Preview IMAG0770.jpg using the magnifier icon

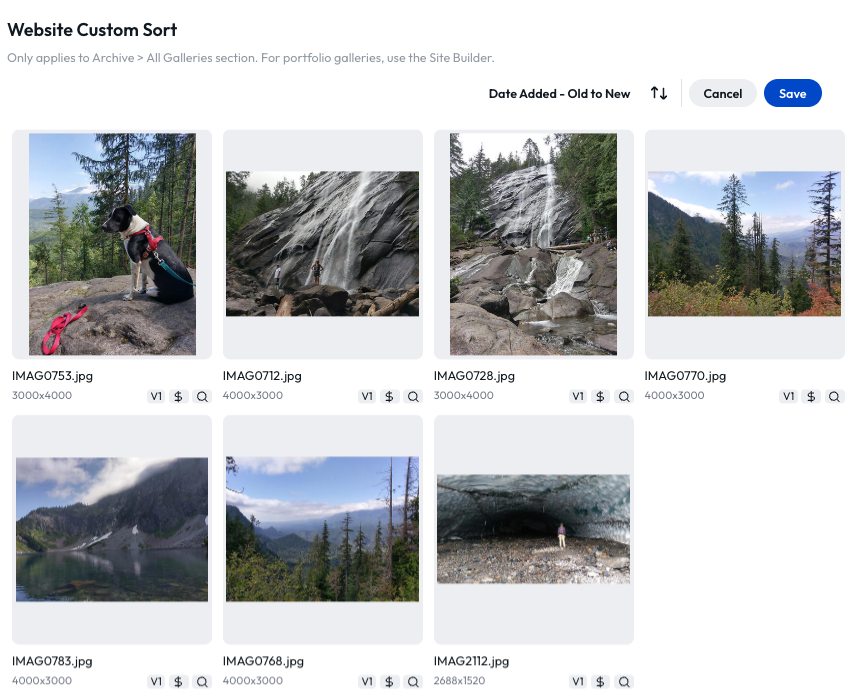835,396
